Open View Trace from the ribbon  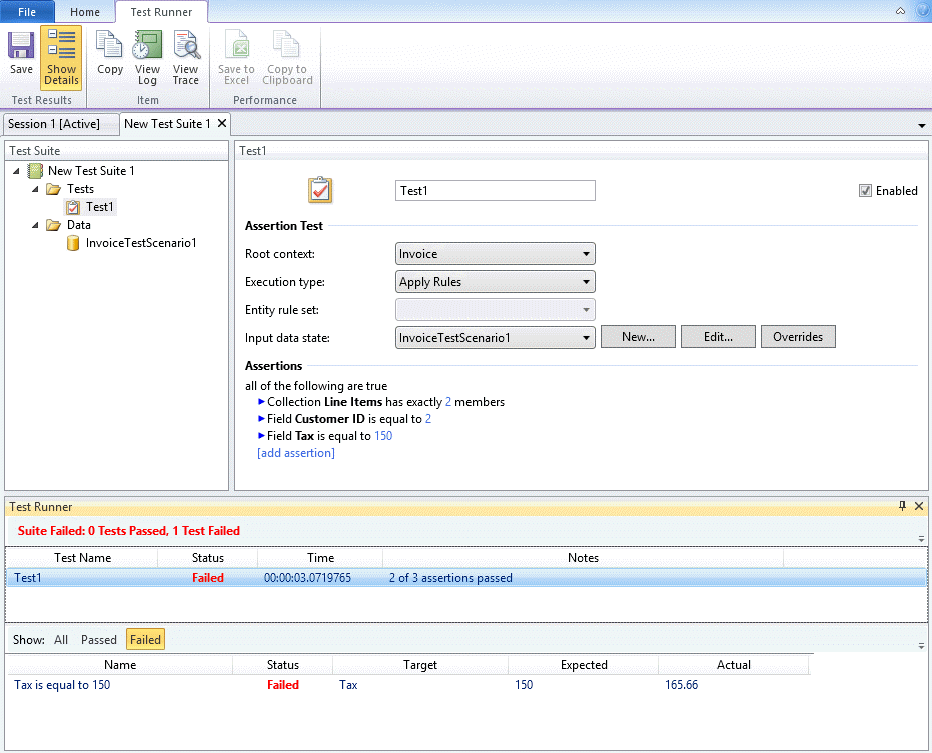point(185,57)
